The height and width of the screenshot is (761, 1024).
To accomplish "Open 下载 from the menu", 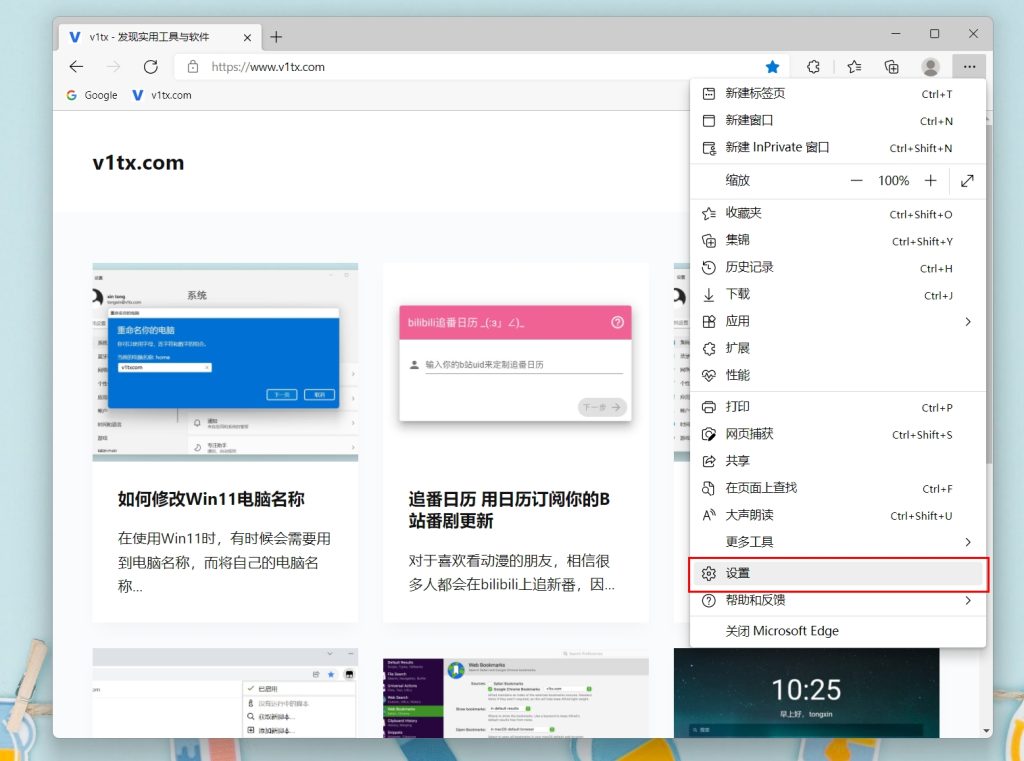I will (838, 295).
